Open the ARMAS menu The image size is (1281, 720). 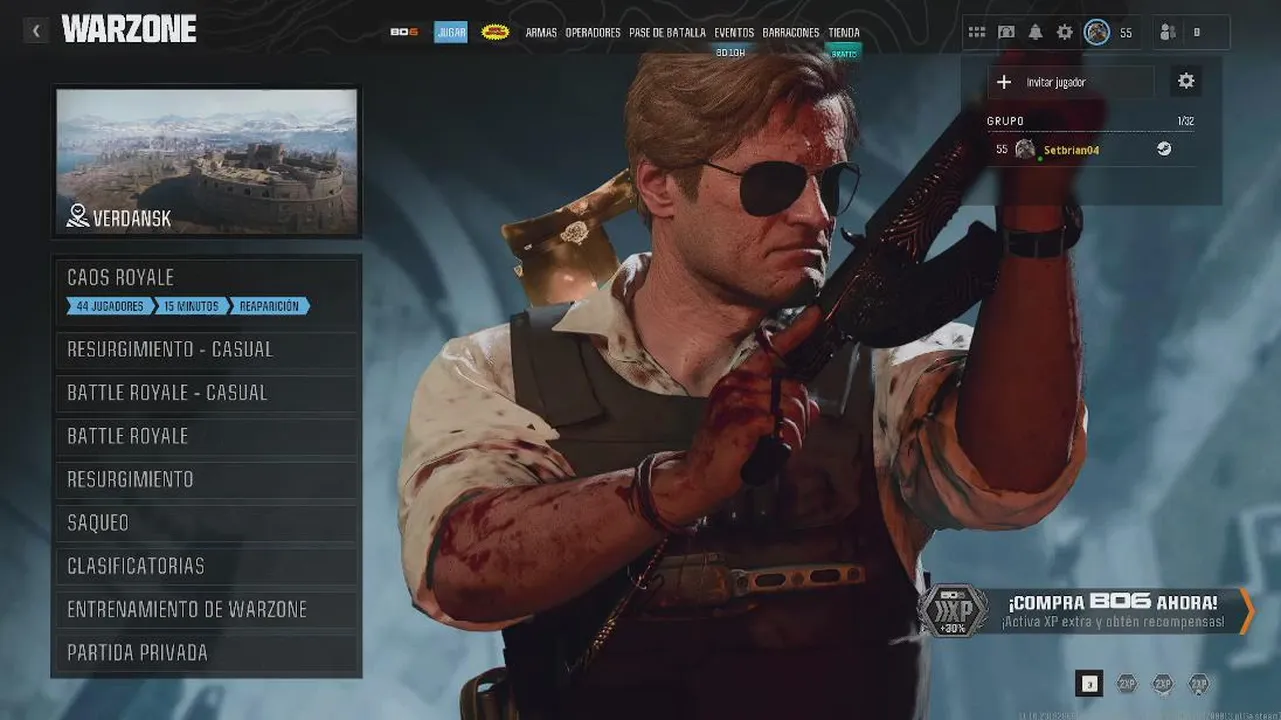click(x=541, y=33)
